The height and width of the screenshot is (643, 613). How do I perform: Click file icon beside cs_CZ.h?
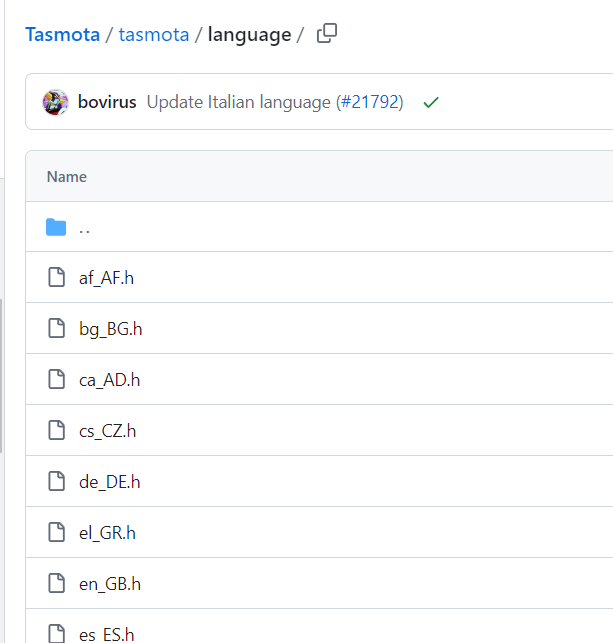point(57,430)
